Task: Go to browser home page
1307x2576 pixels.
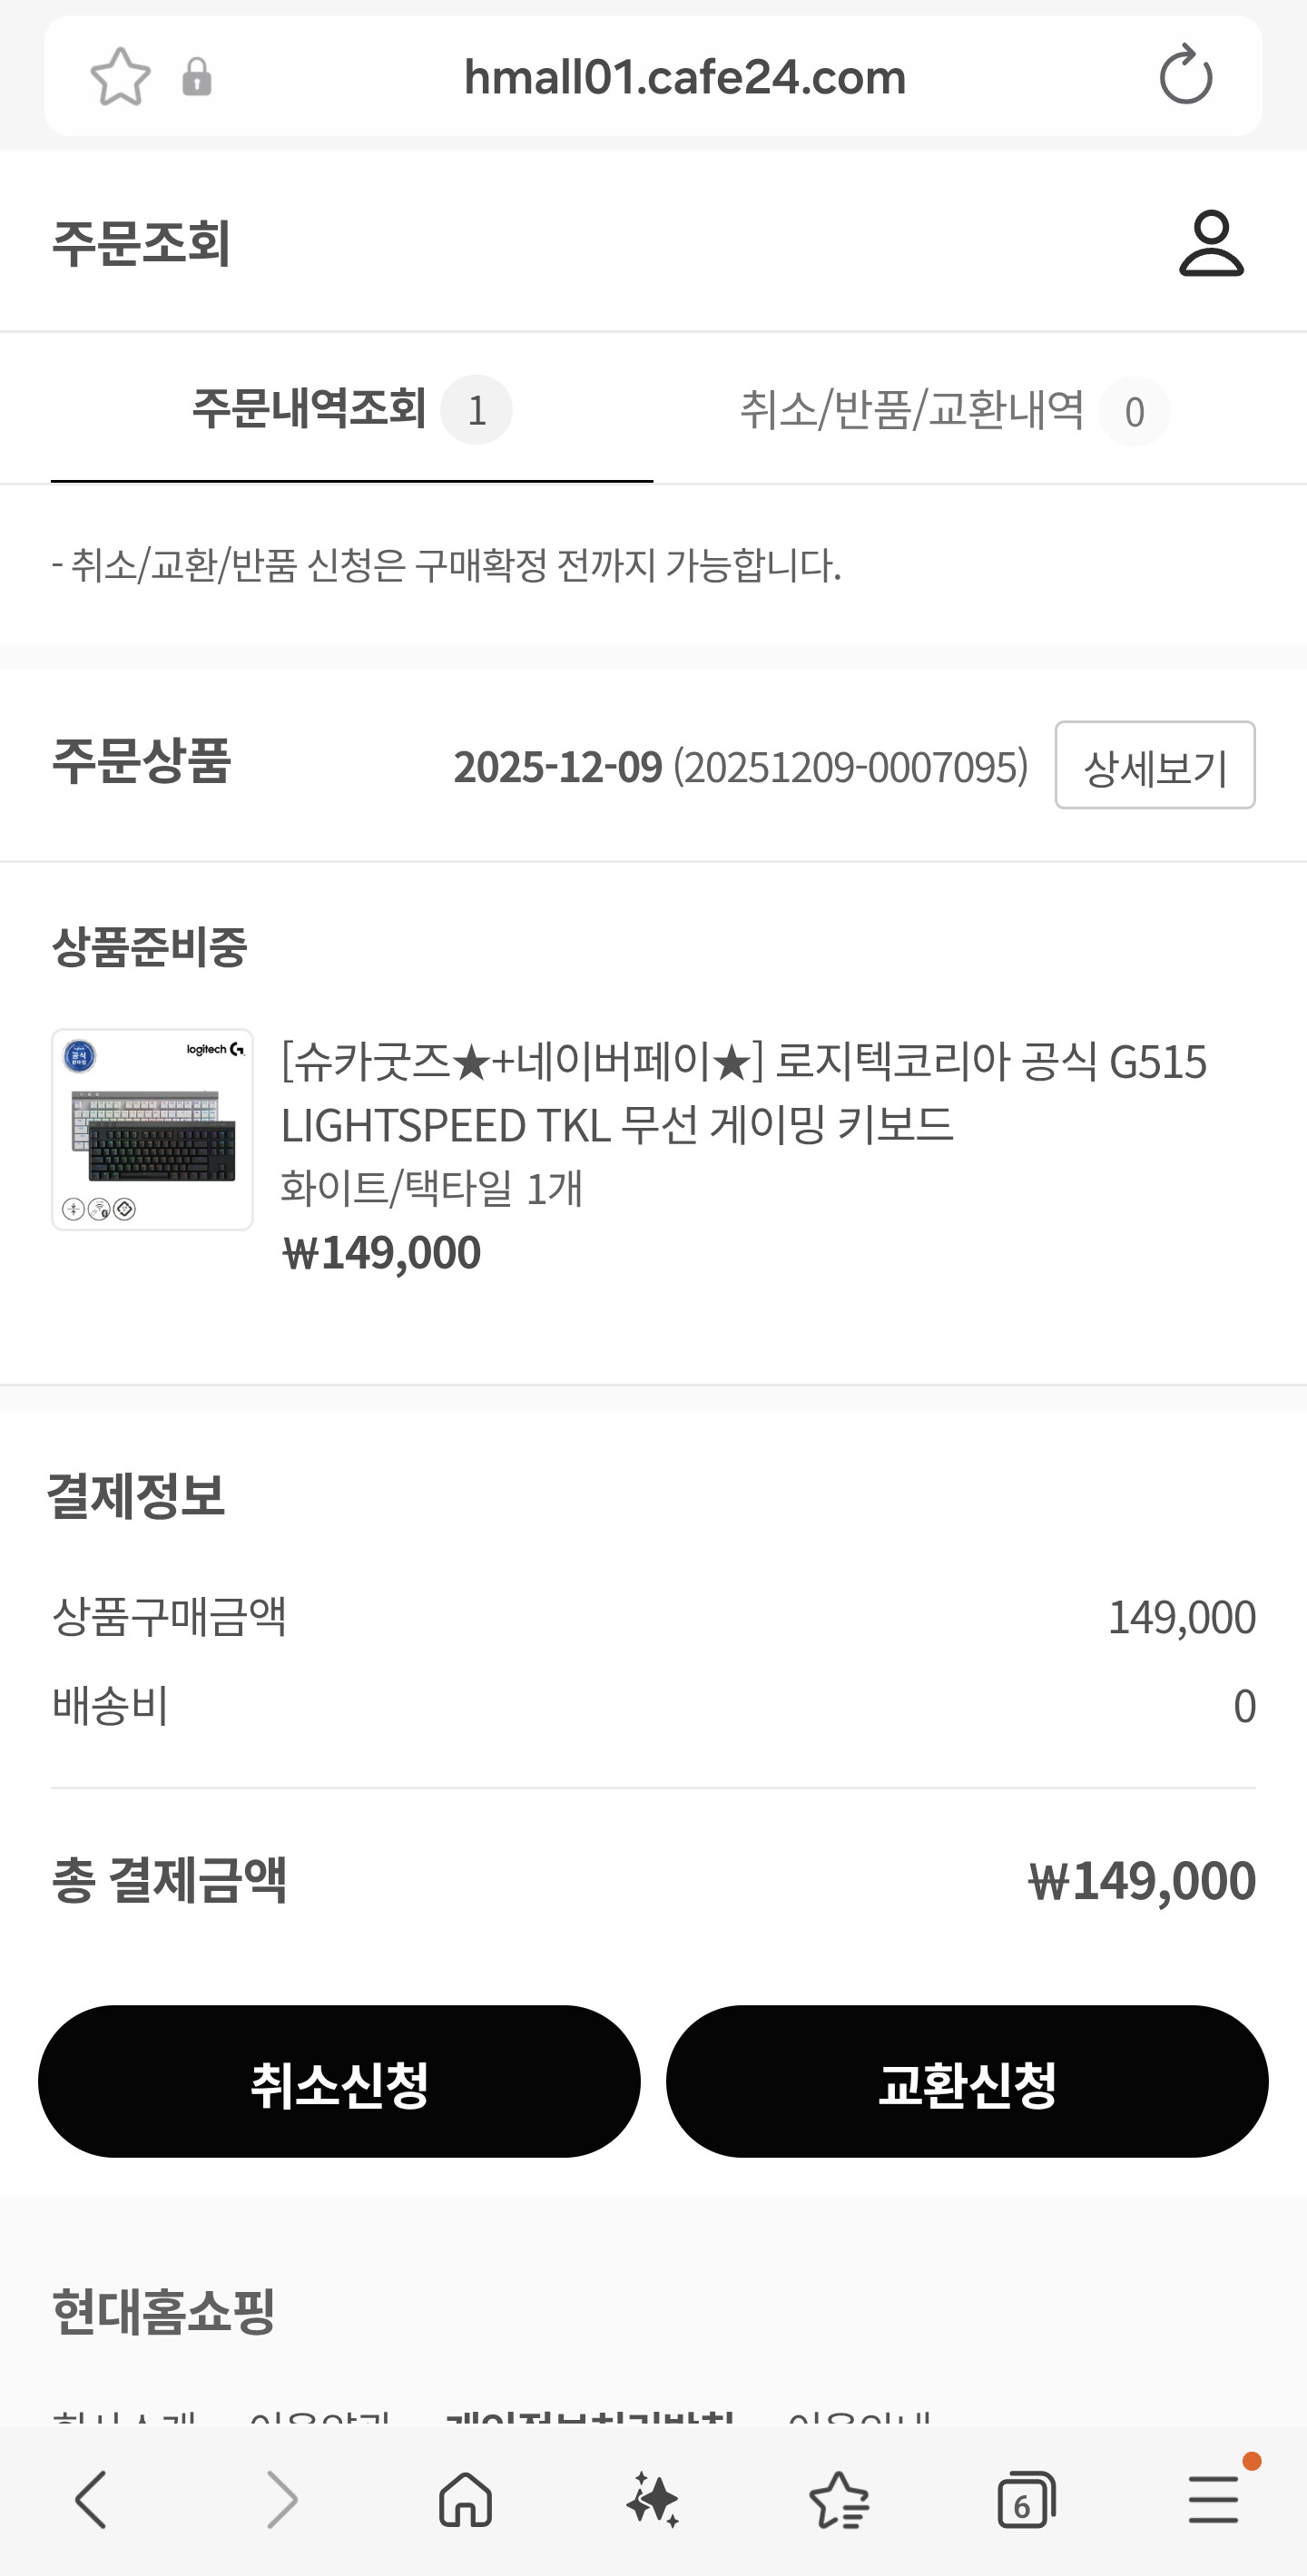Action: [x=466, y=2499]
